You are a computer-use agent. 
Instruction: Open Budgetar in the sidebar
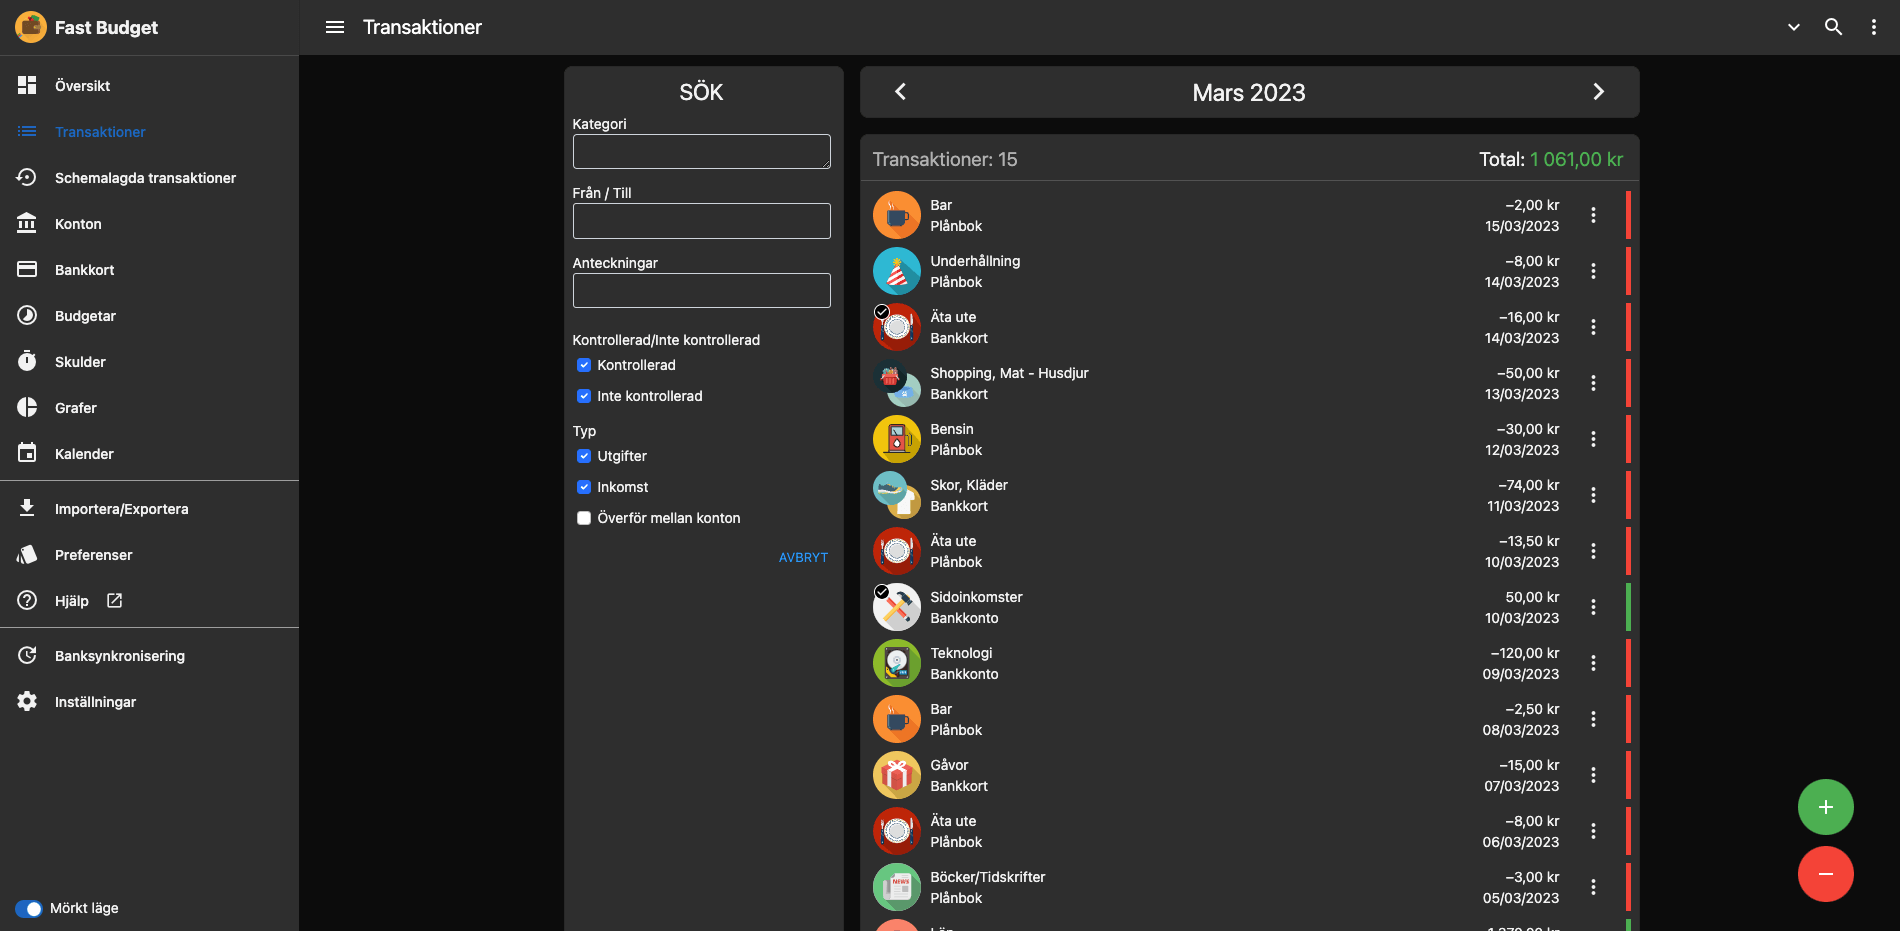(x=85, y=316)
